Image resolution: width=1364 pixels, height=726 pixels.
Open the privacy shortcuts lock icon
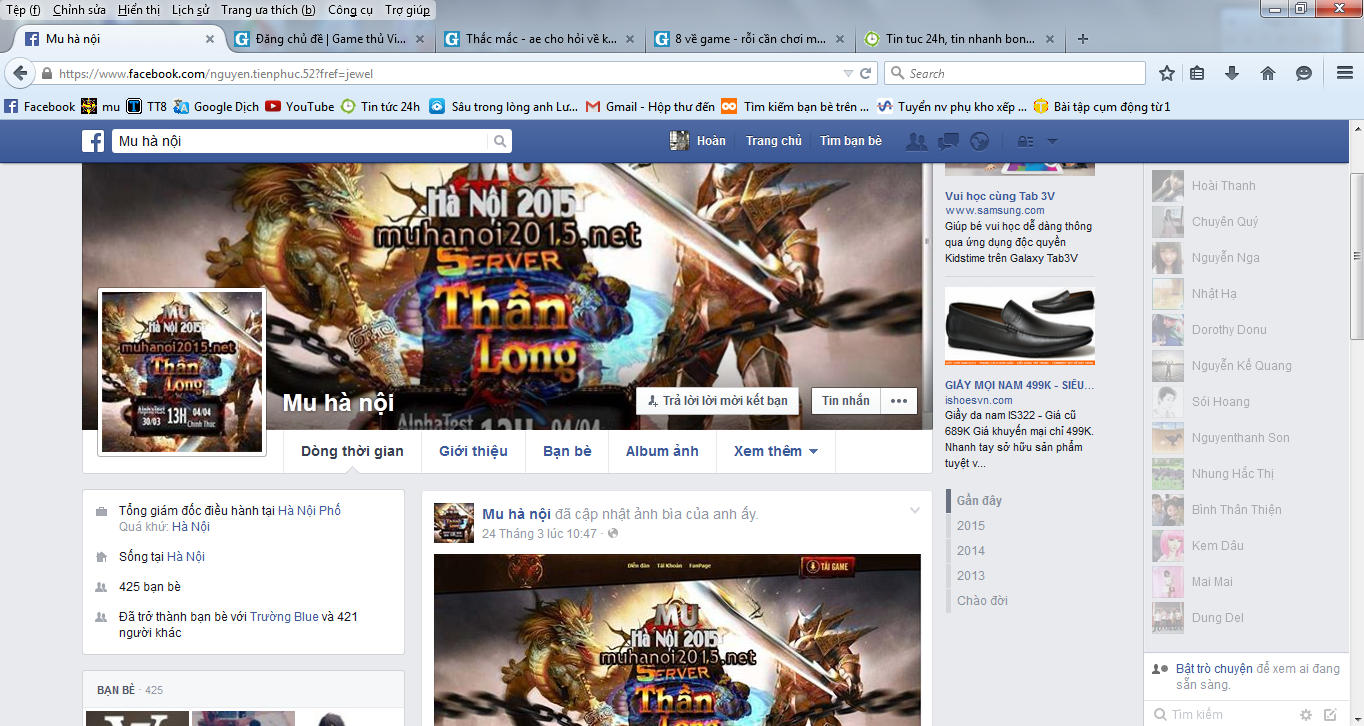pos(1025,141)
